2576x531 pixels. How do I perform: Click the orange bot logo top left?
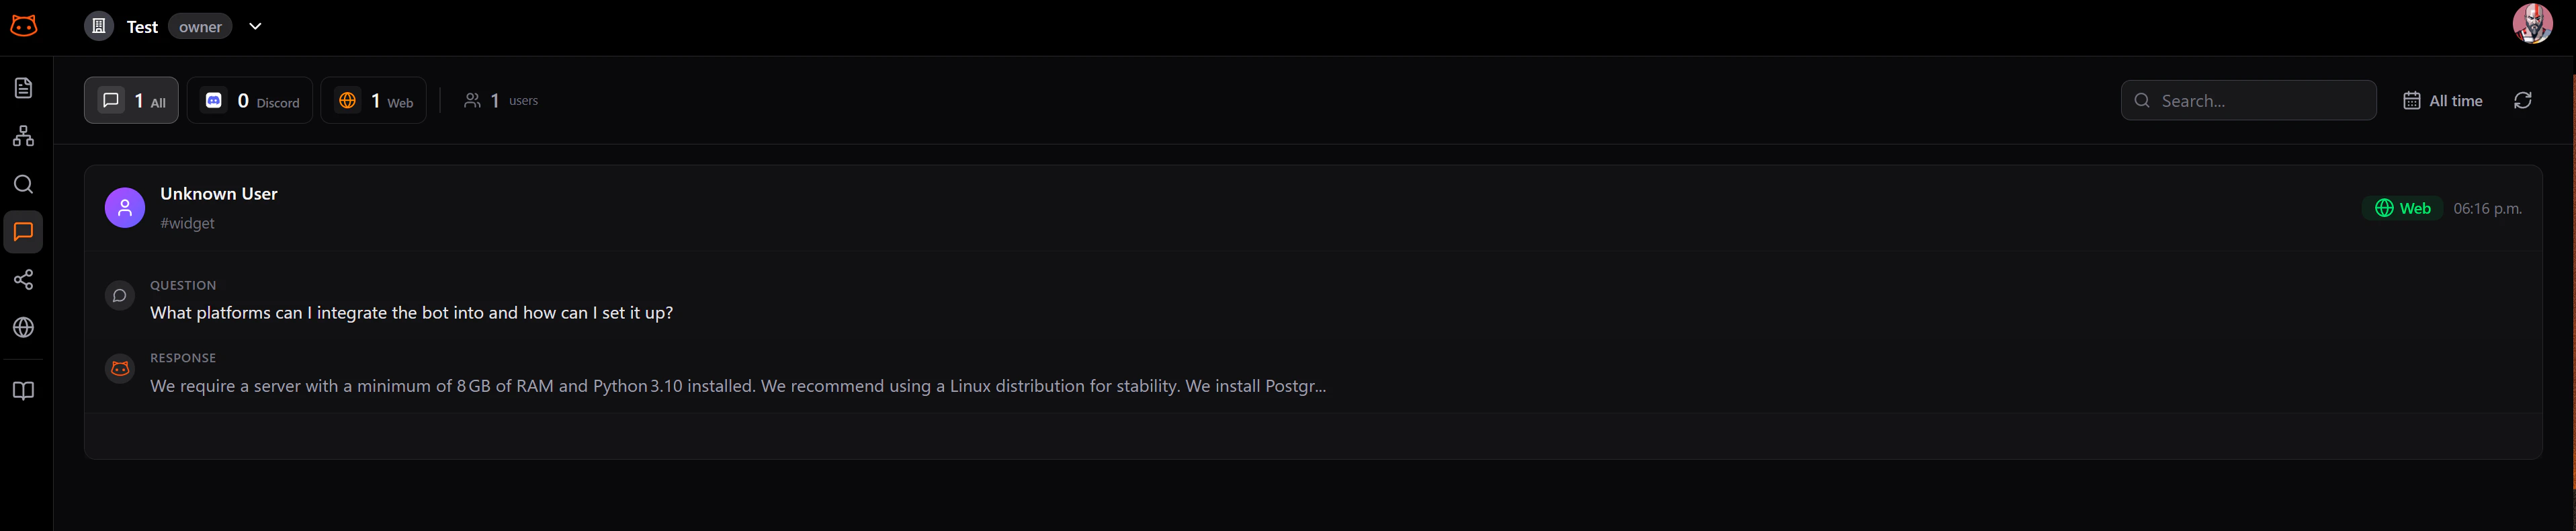(x=23, y=26)
